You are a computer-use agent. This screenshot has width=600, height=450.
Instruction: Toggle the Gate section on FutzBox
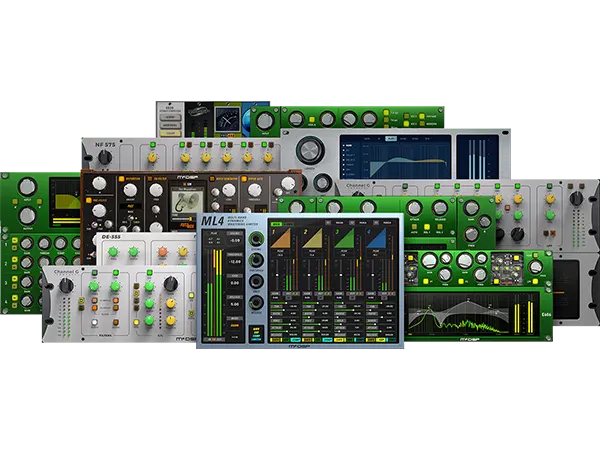coord(244,178)
